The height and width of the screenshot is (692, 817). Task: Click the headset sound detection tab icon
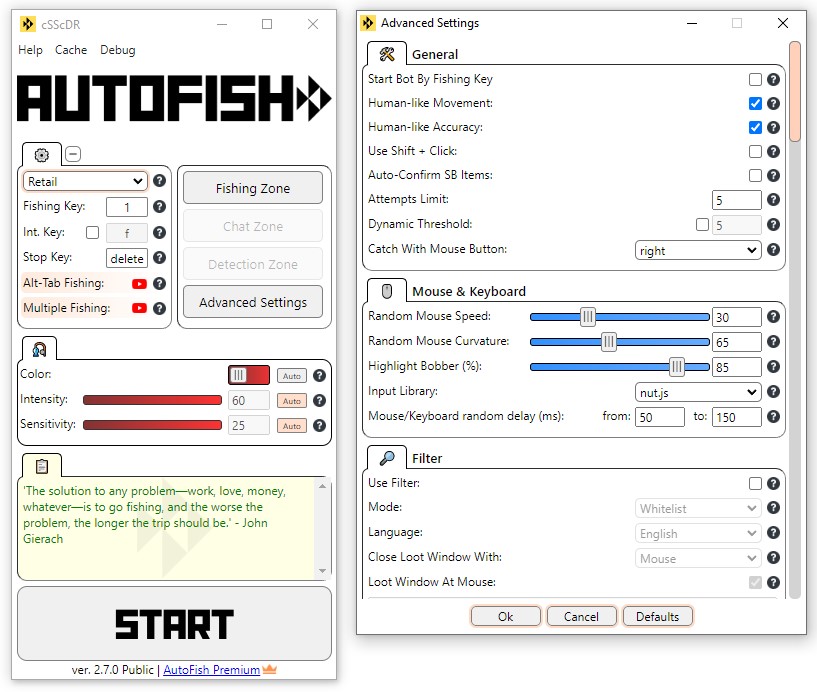tap(39, 349)
